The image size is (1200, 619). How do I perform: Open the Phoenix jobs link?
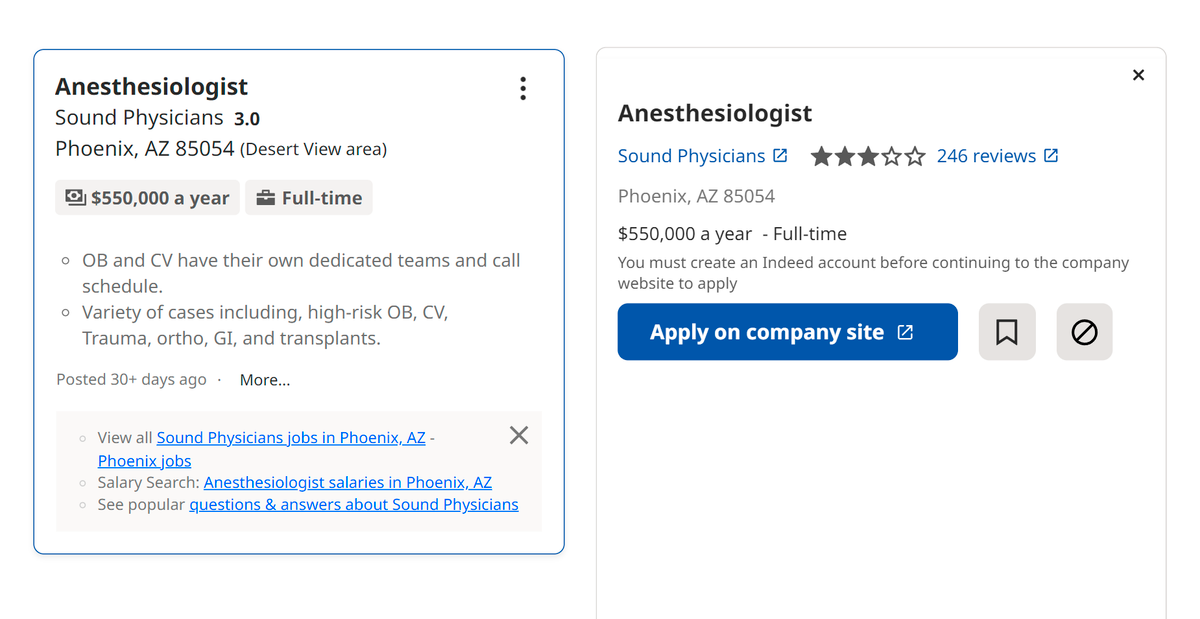click(x=144, y=461)
